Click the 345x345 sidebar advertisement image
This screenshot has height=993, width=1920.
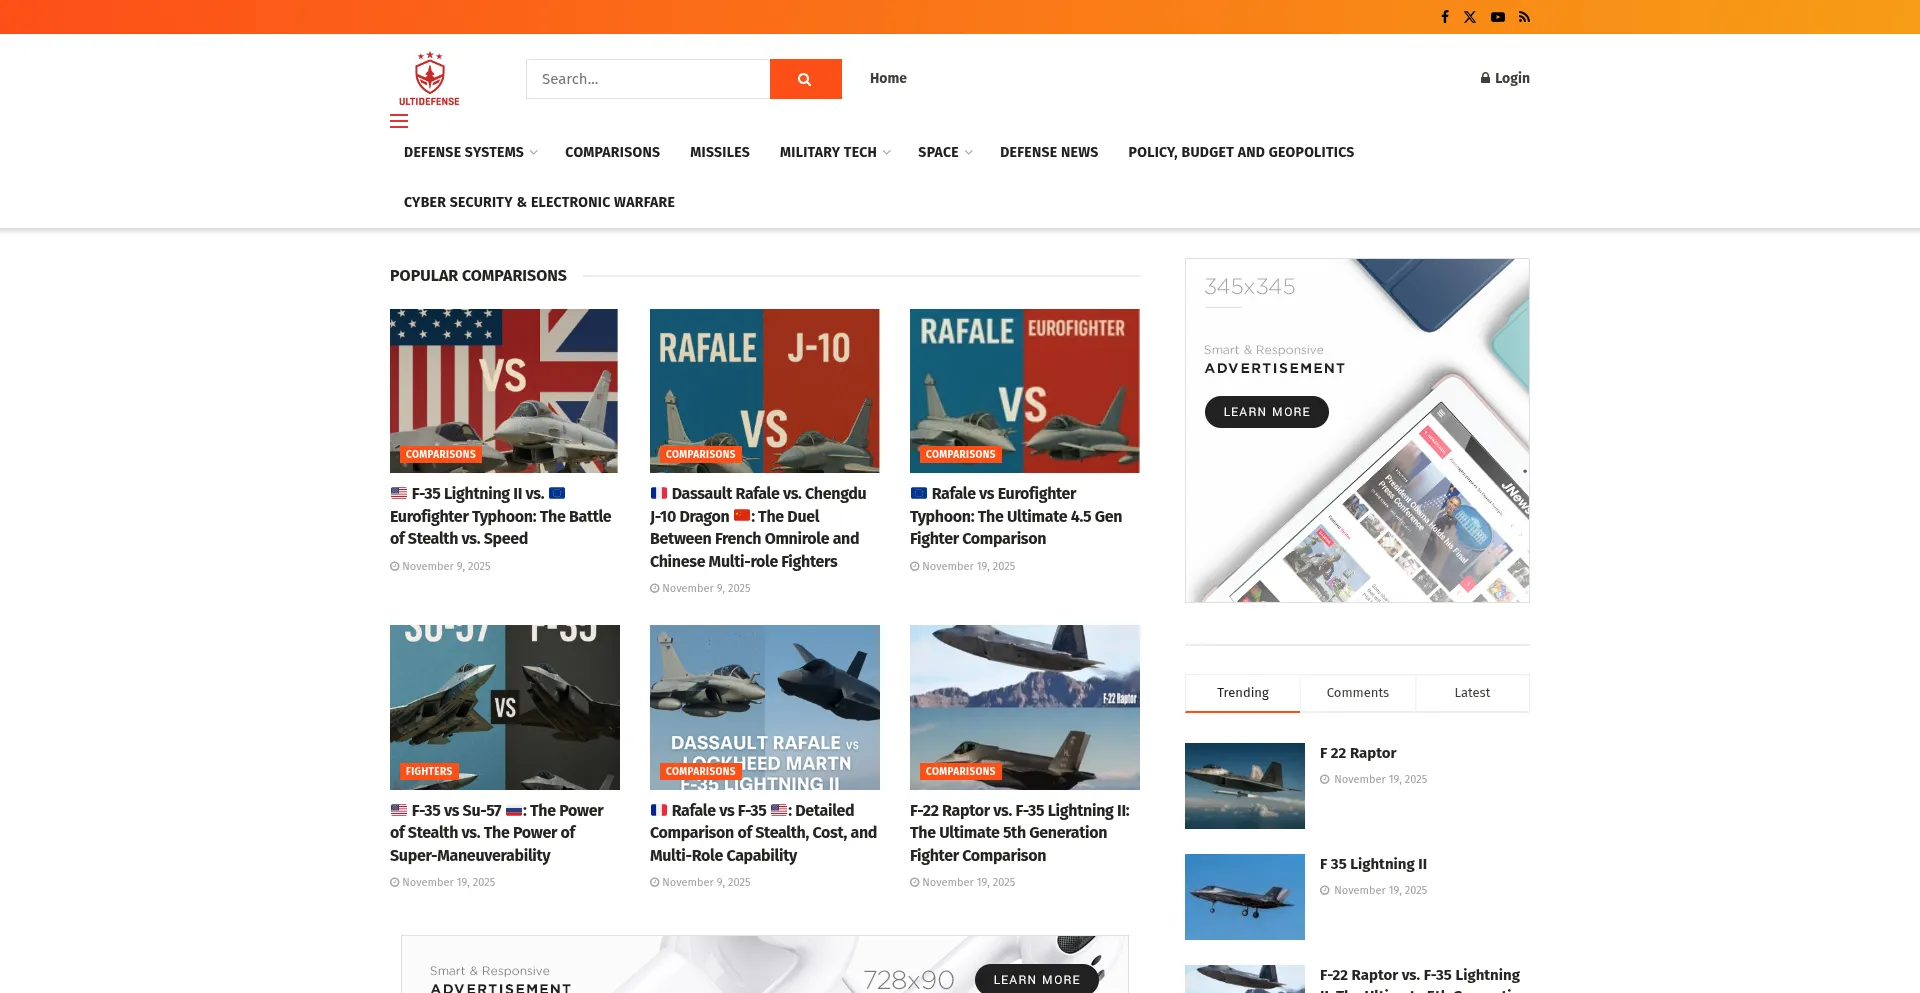(x=1357, y=431)
